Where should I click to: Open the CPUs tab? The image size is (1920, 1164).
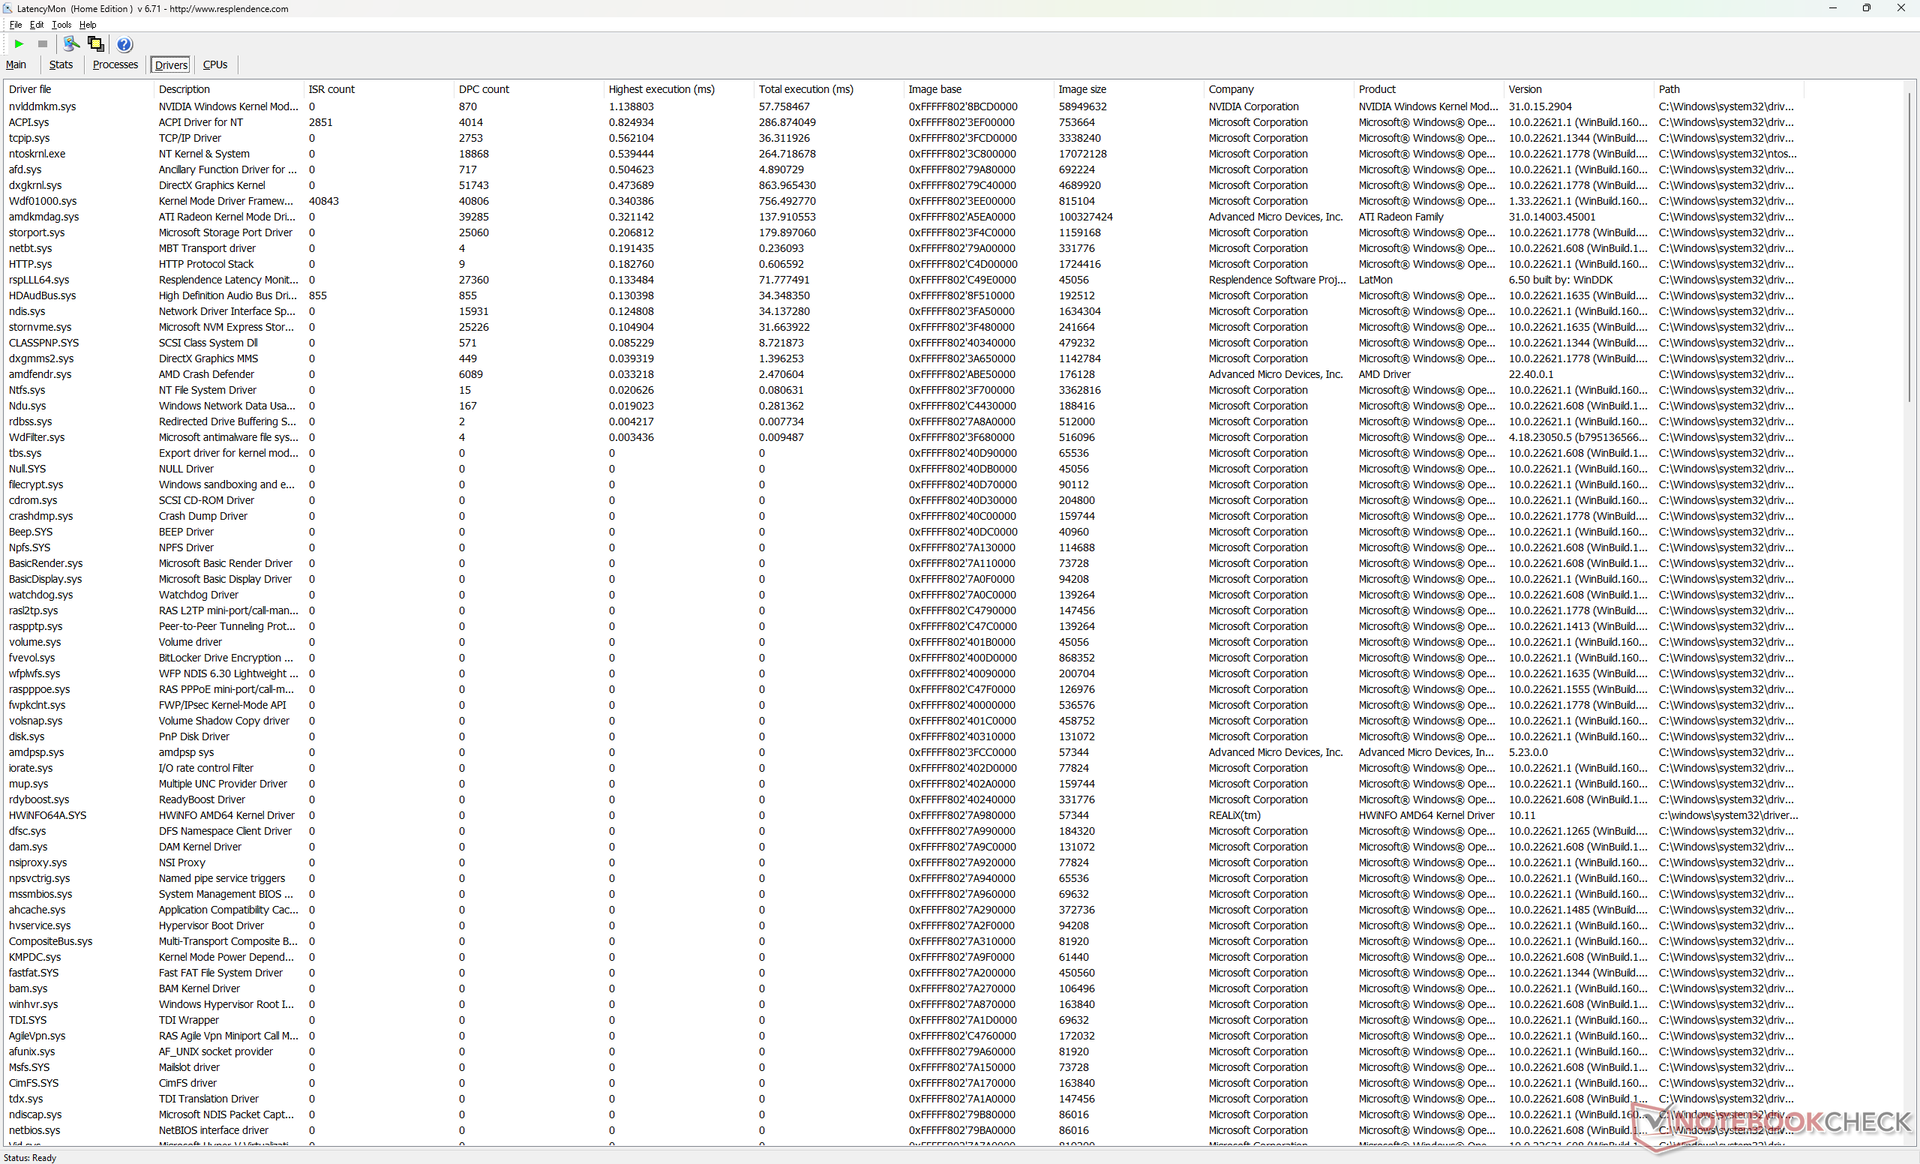(x=215, y=65)
